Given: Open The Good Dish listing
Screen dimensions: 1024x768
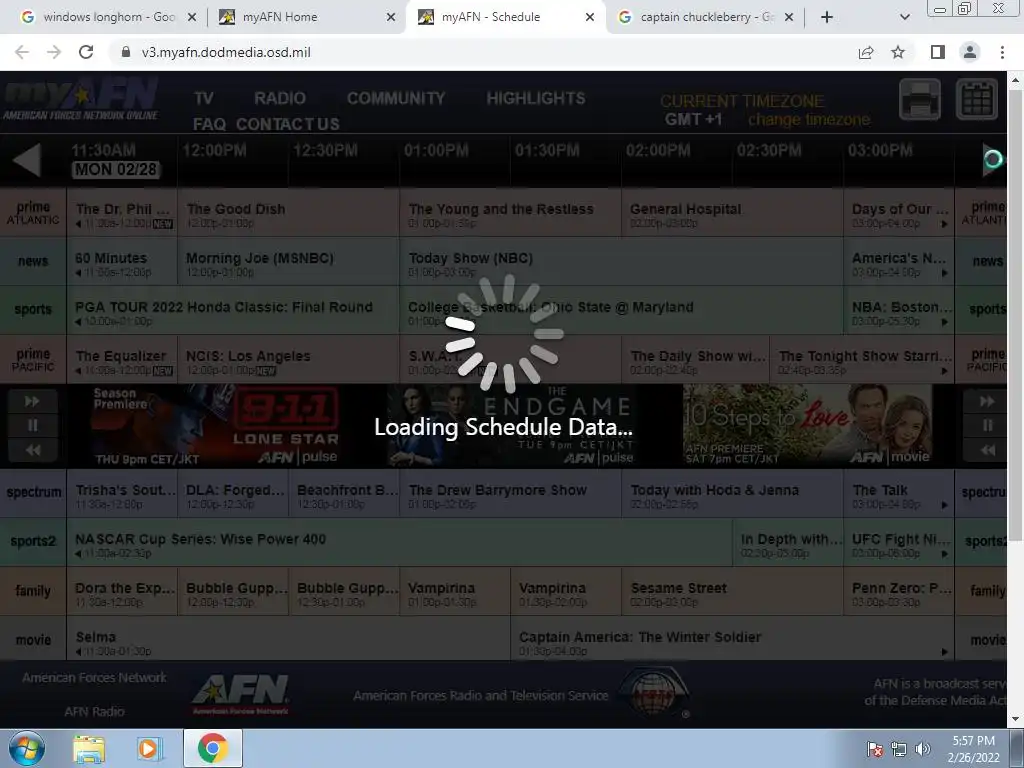Looking at the screenshot, I should [x=288, y=213].
